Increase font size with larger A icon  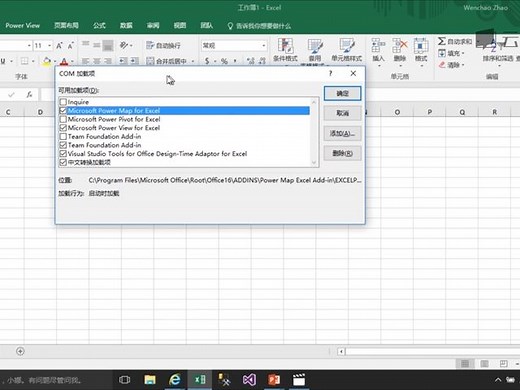(59, 46)
